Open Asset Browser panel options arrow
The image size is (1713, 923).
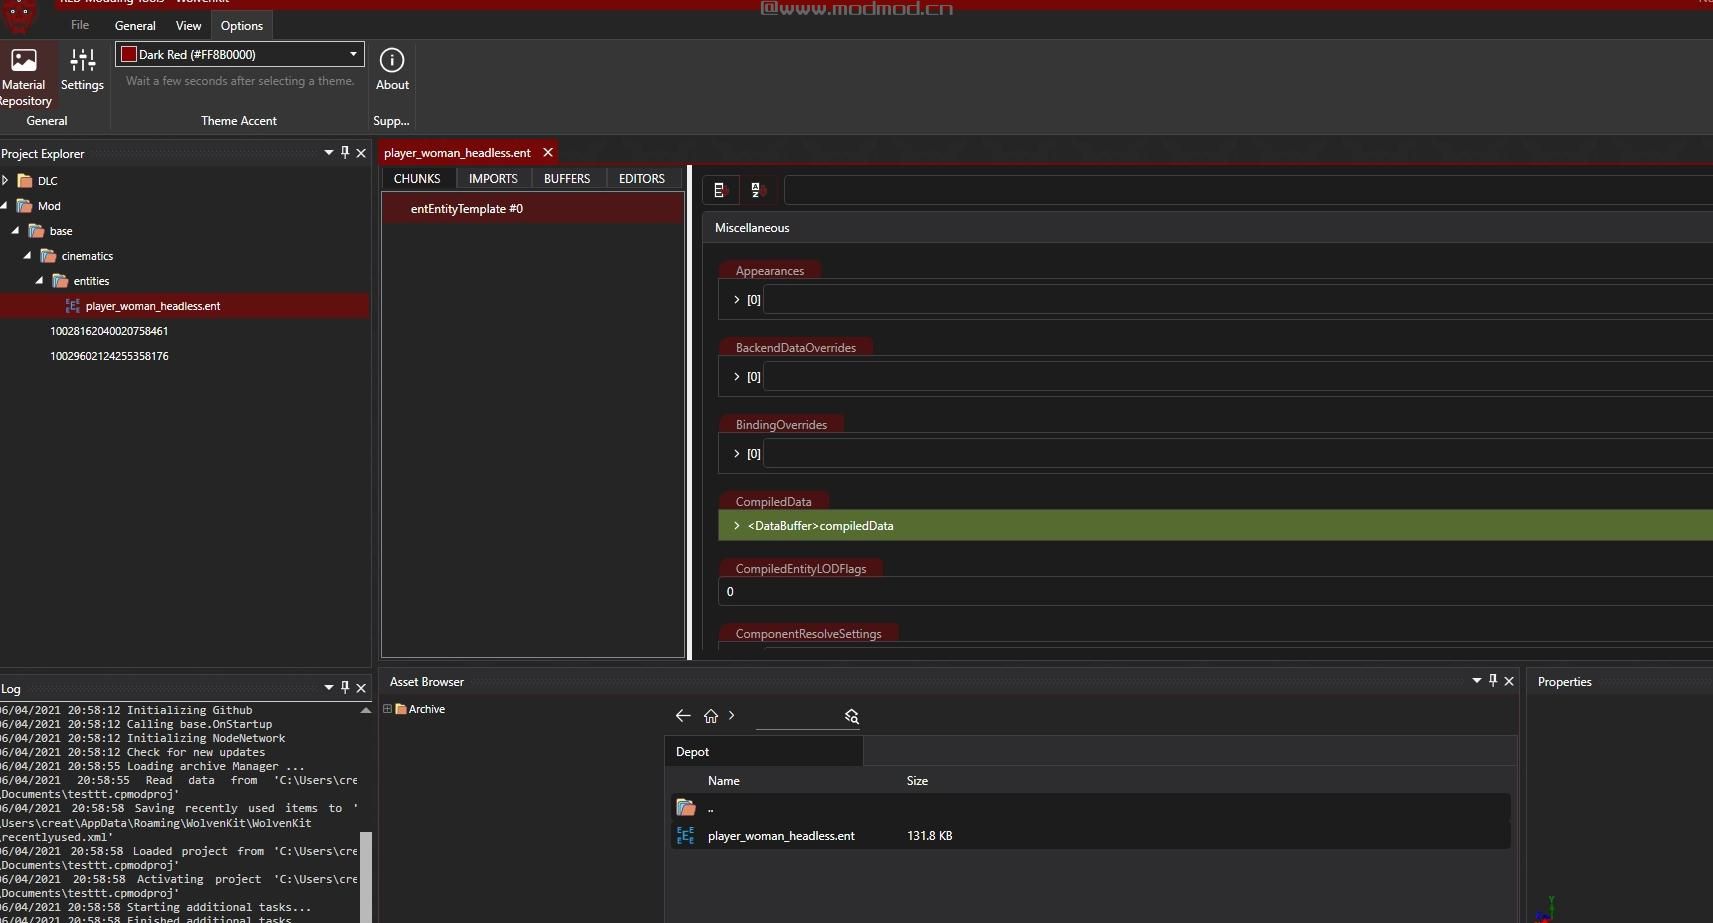pos(1477,681)
